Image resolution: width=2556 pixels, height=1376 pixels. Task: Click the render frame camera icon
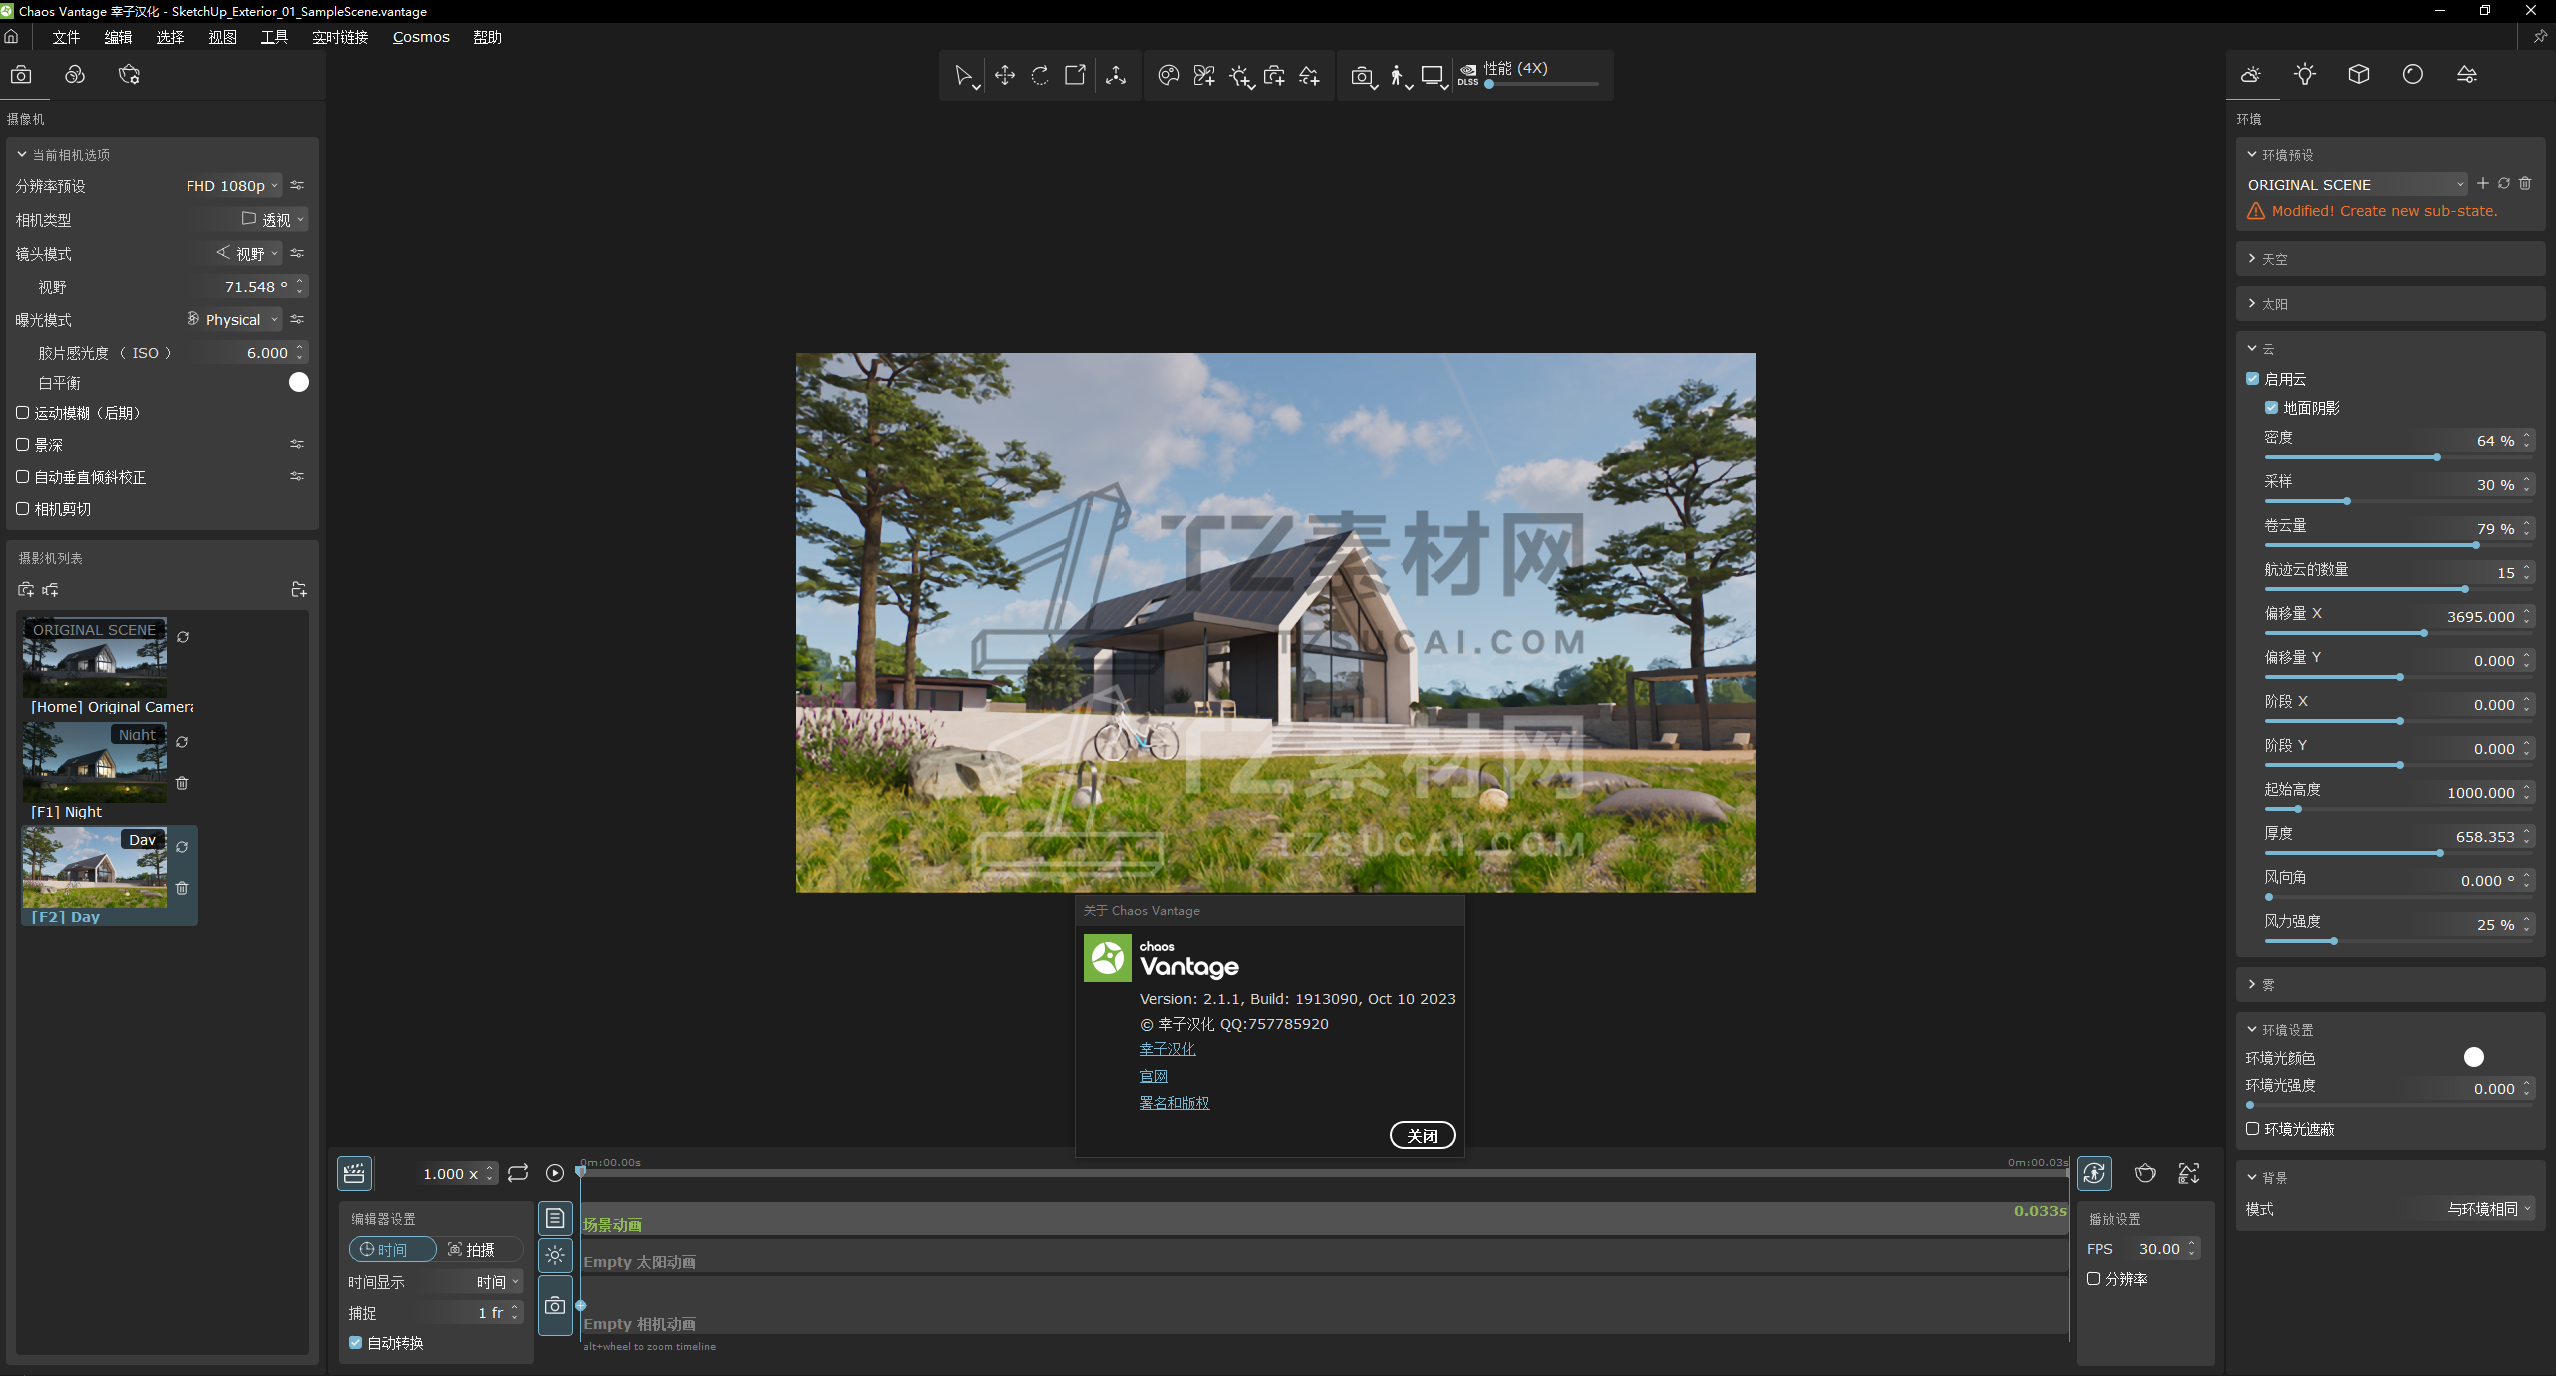[1361, 76]
